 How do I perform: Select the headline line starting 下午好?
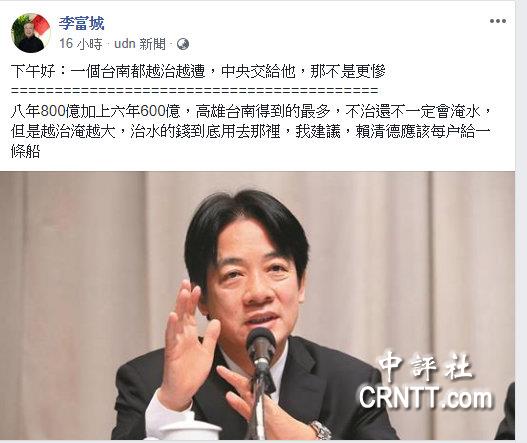(x=198, y=71)
